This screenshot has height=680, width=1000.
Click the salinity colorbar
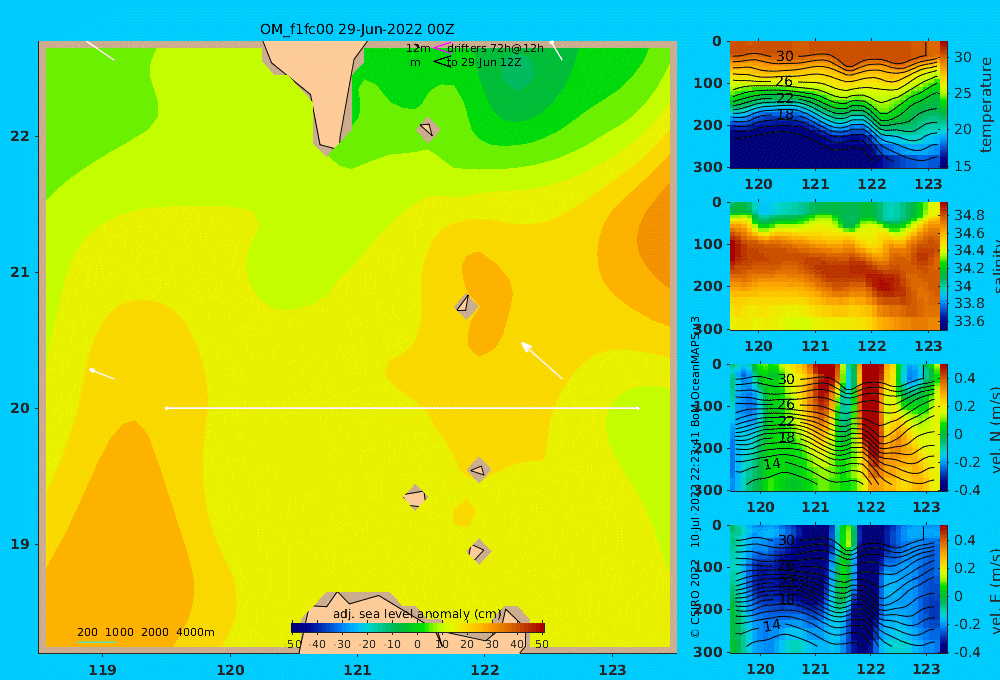(x=944, y=266)
